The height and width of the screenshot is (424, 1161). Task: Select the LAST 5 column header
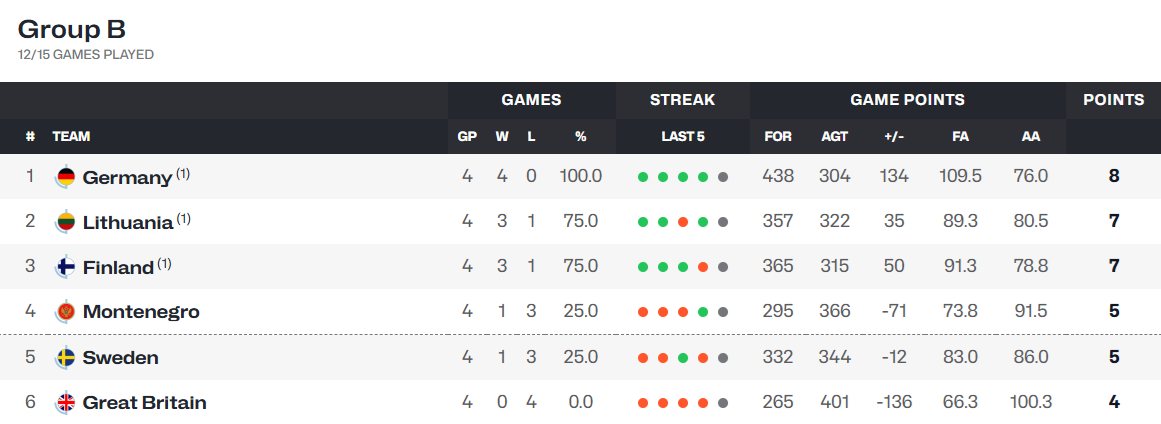683,137
